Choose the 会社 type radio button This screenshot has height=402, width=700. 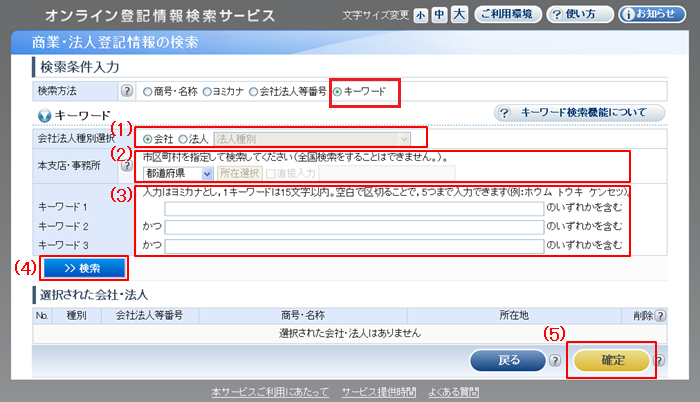pyautogui.click(x=147, y=139)
